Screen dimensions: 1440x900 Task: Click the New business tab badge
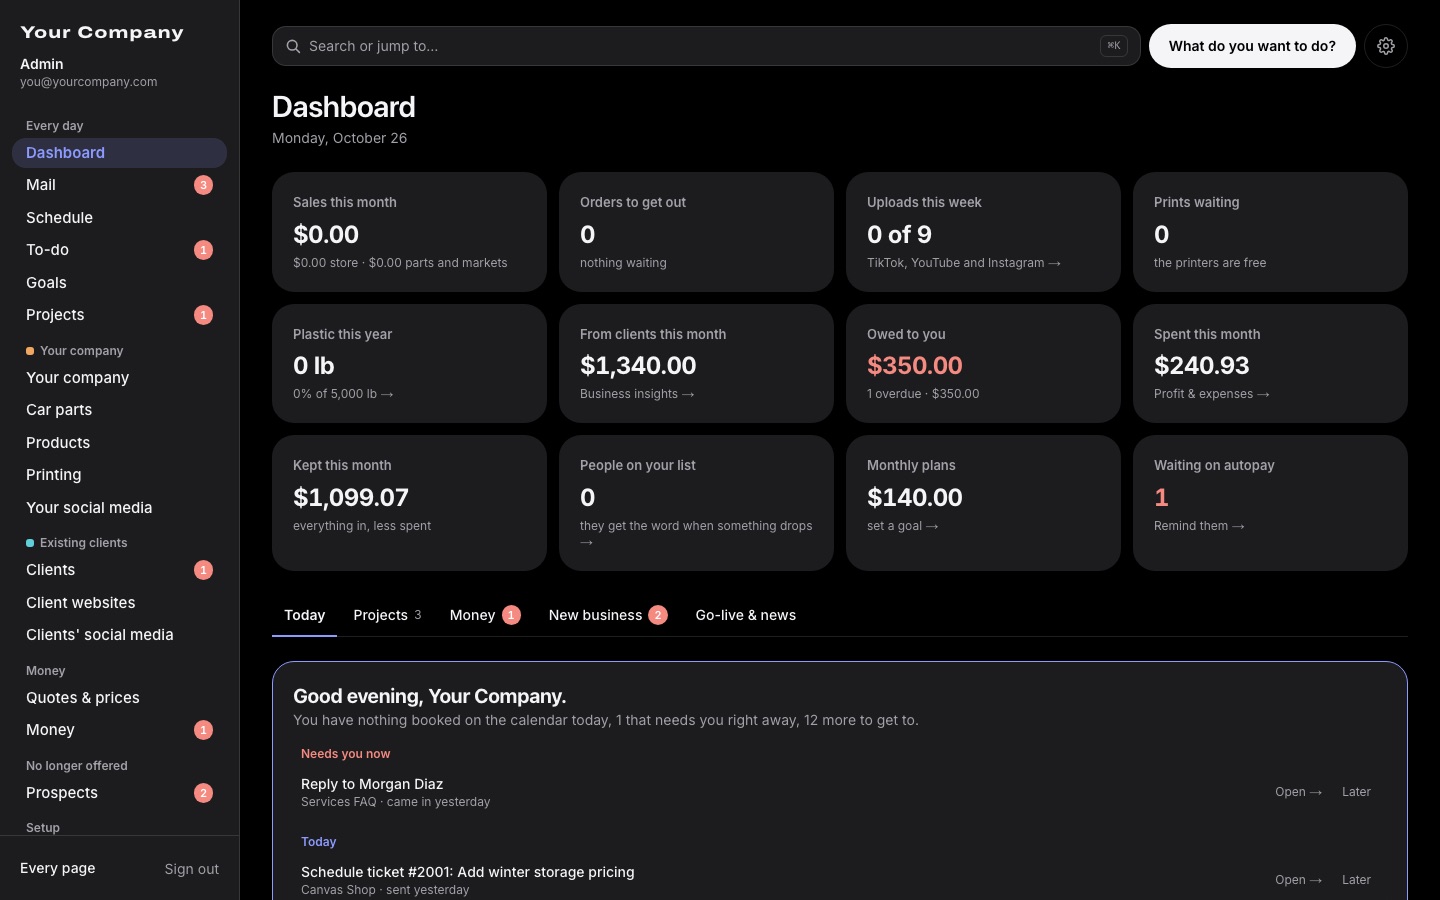658,615
